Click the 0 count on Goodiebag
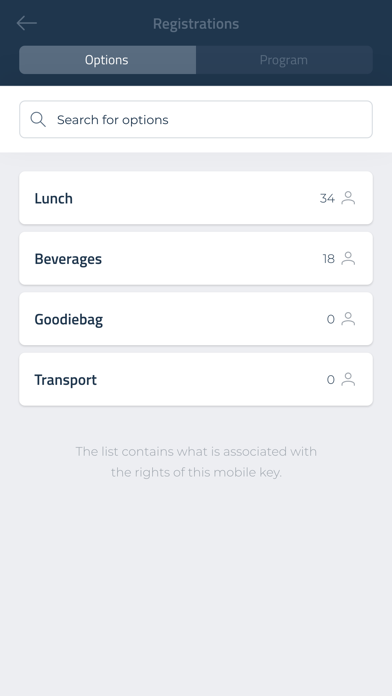392x696 pixels. 331,319
